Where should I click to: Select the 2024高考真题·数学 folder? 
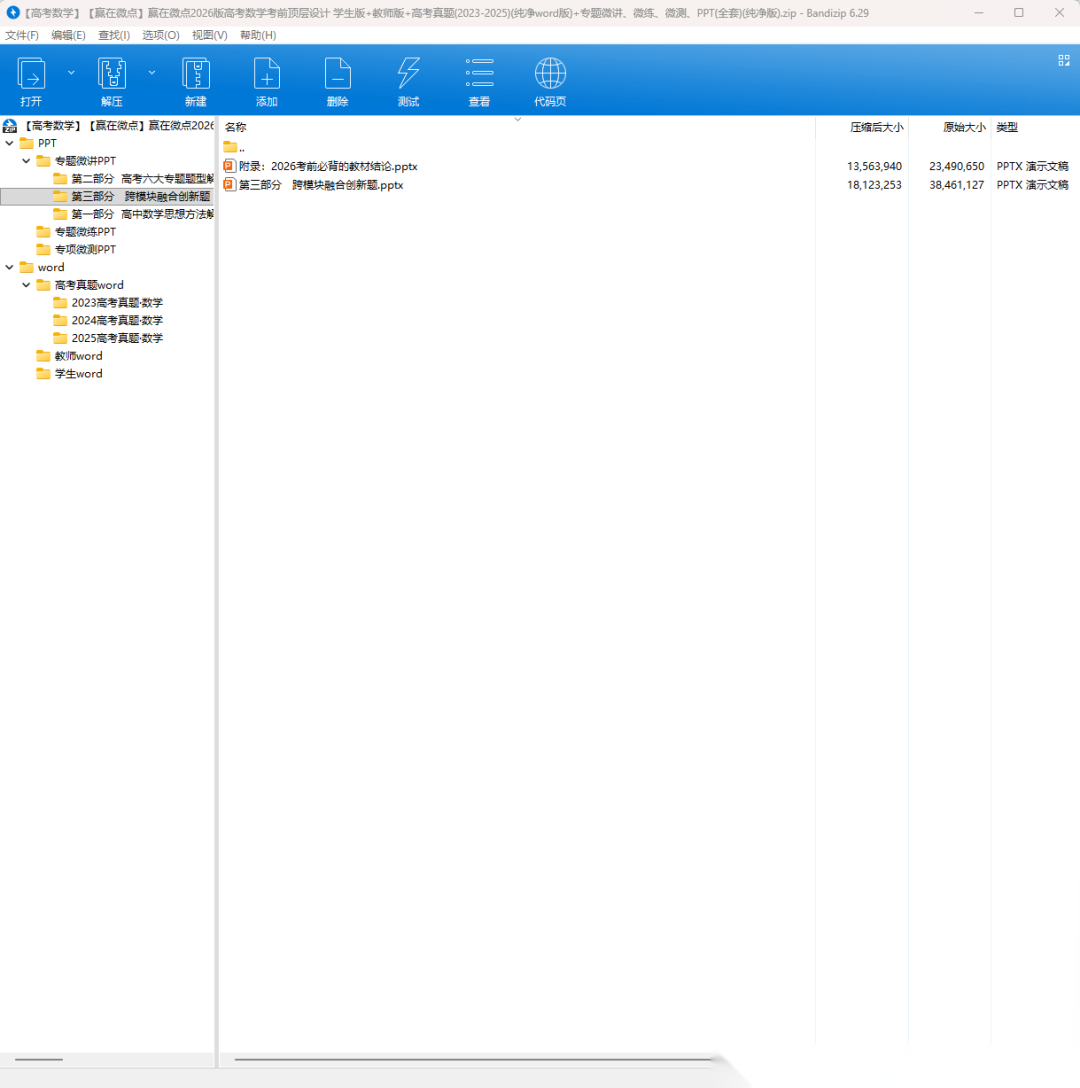point(116,320)
